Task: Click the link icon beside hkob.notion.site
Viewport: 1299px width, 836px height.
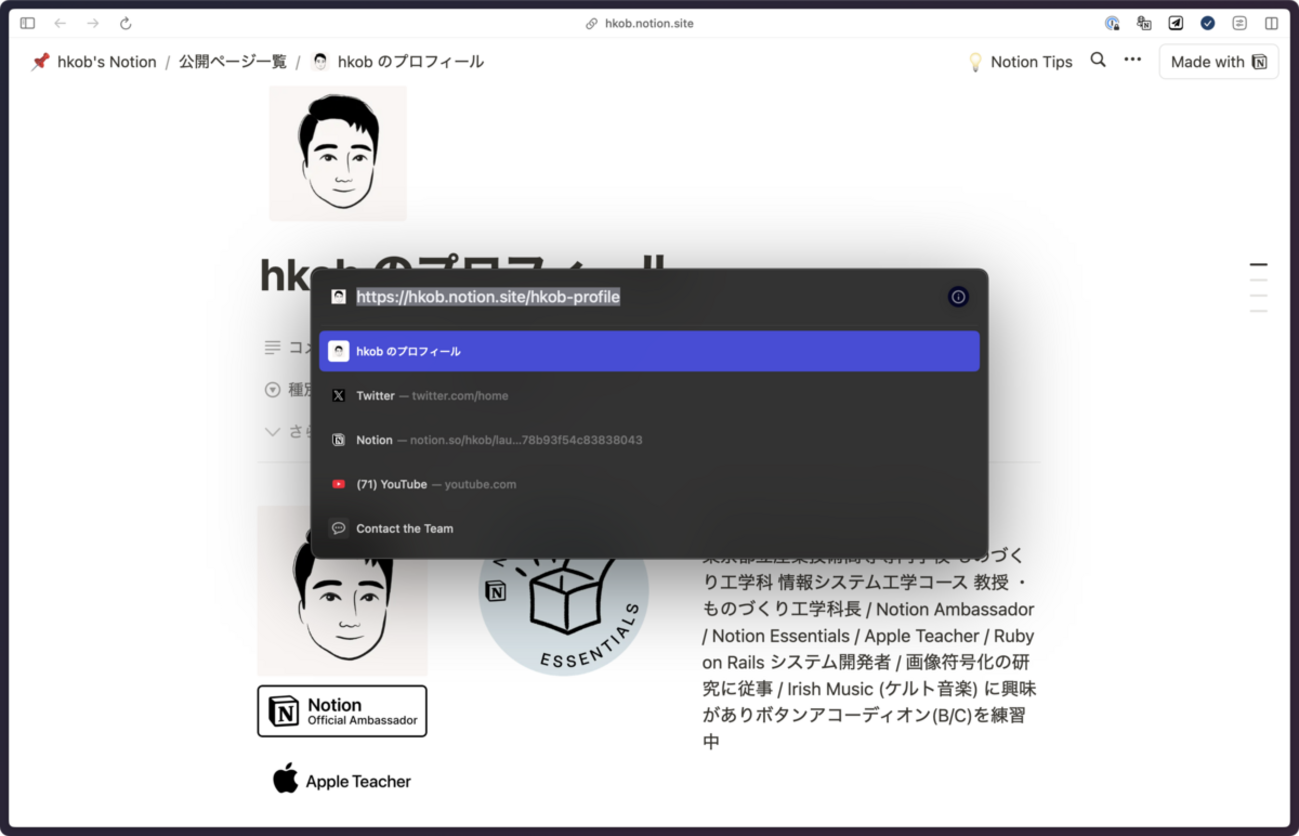Action: [x=591, y=23]
